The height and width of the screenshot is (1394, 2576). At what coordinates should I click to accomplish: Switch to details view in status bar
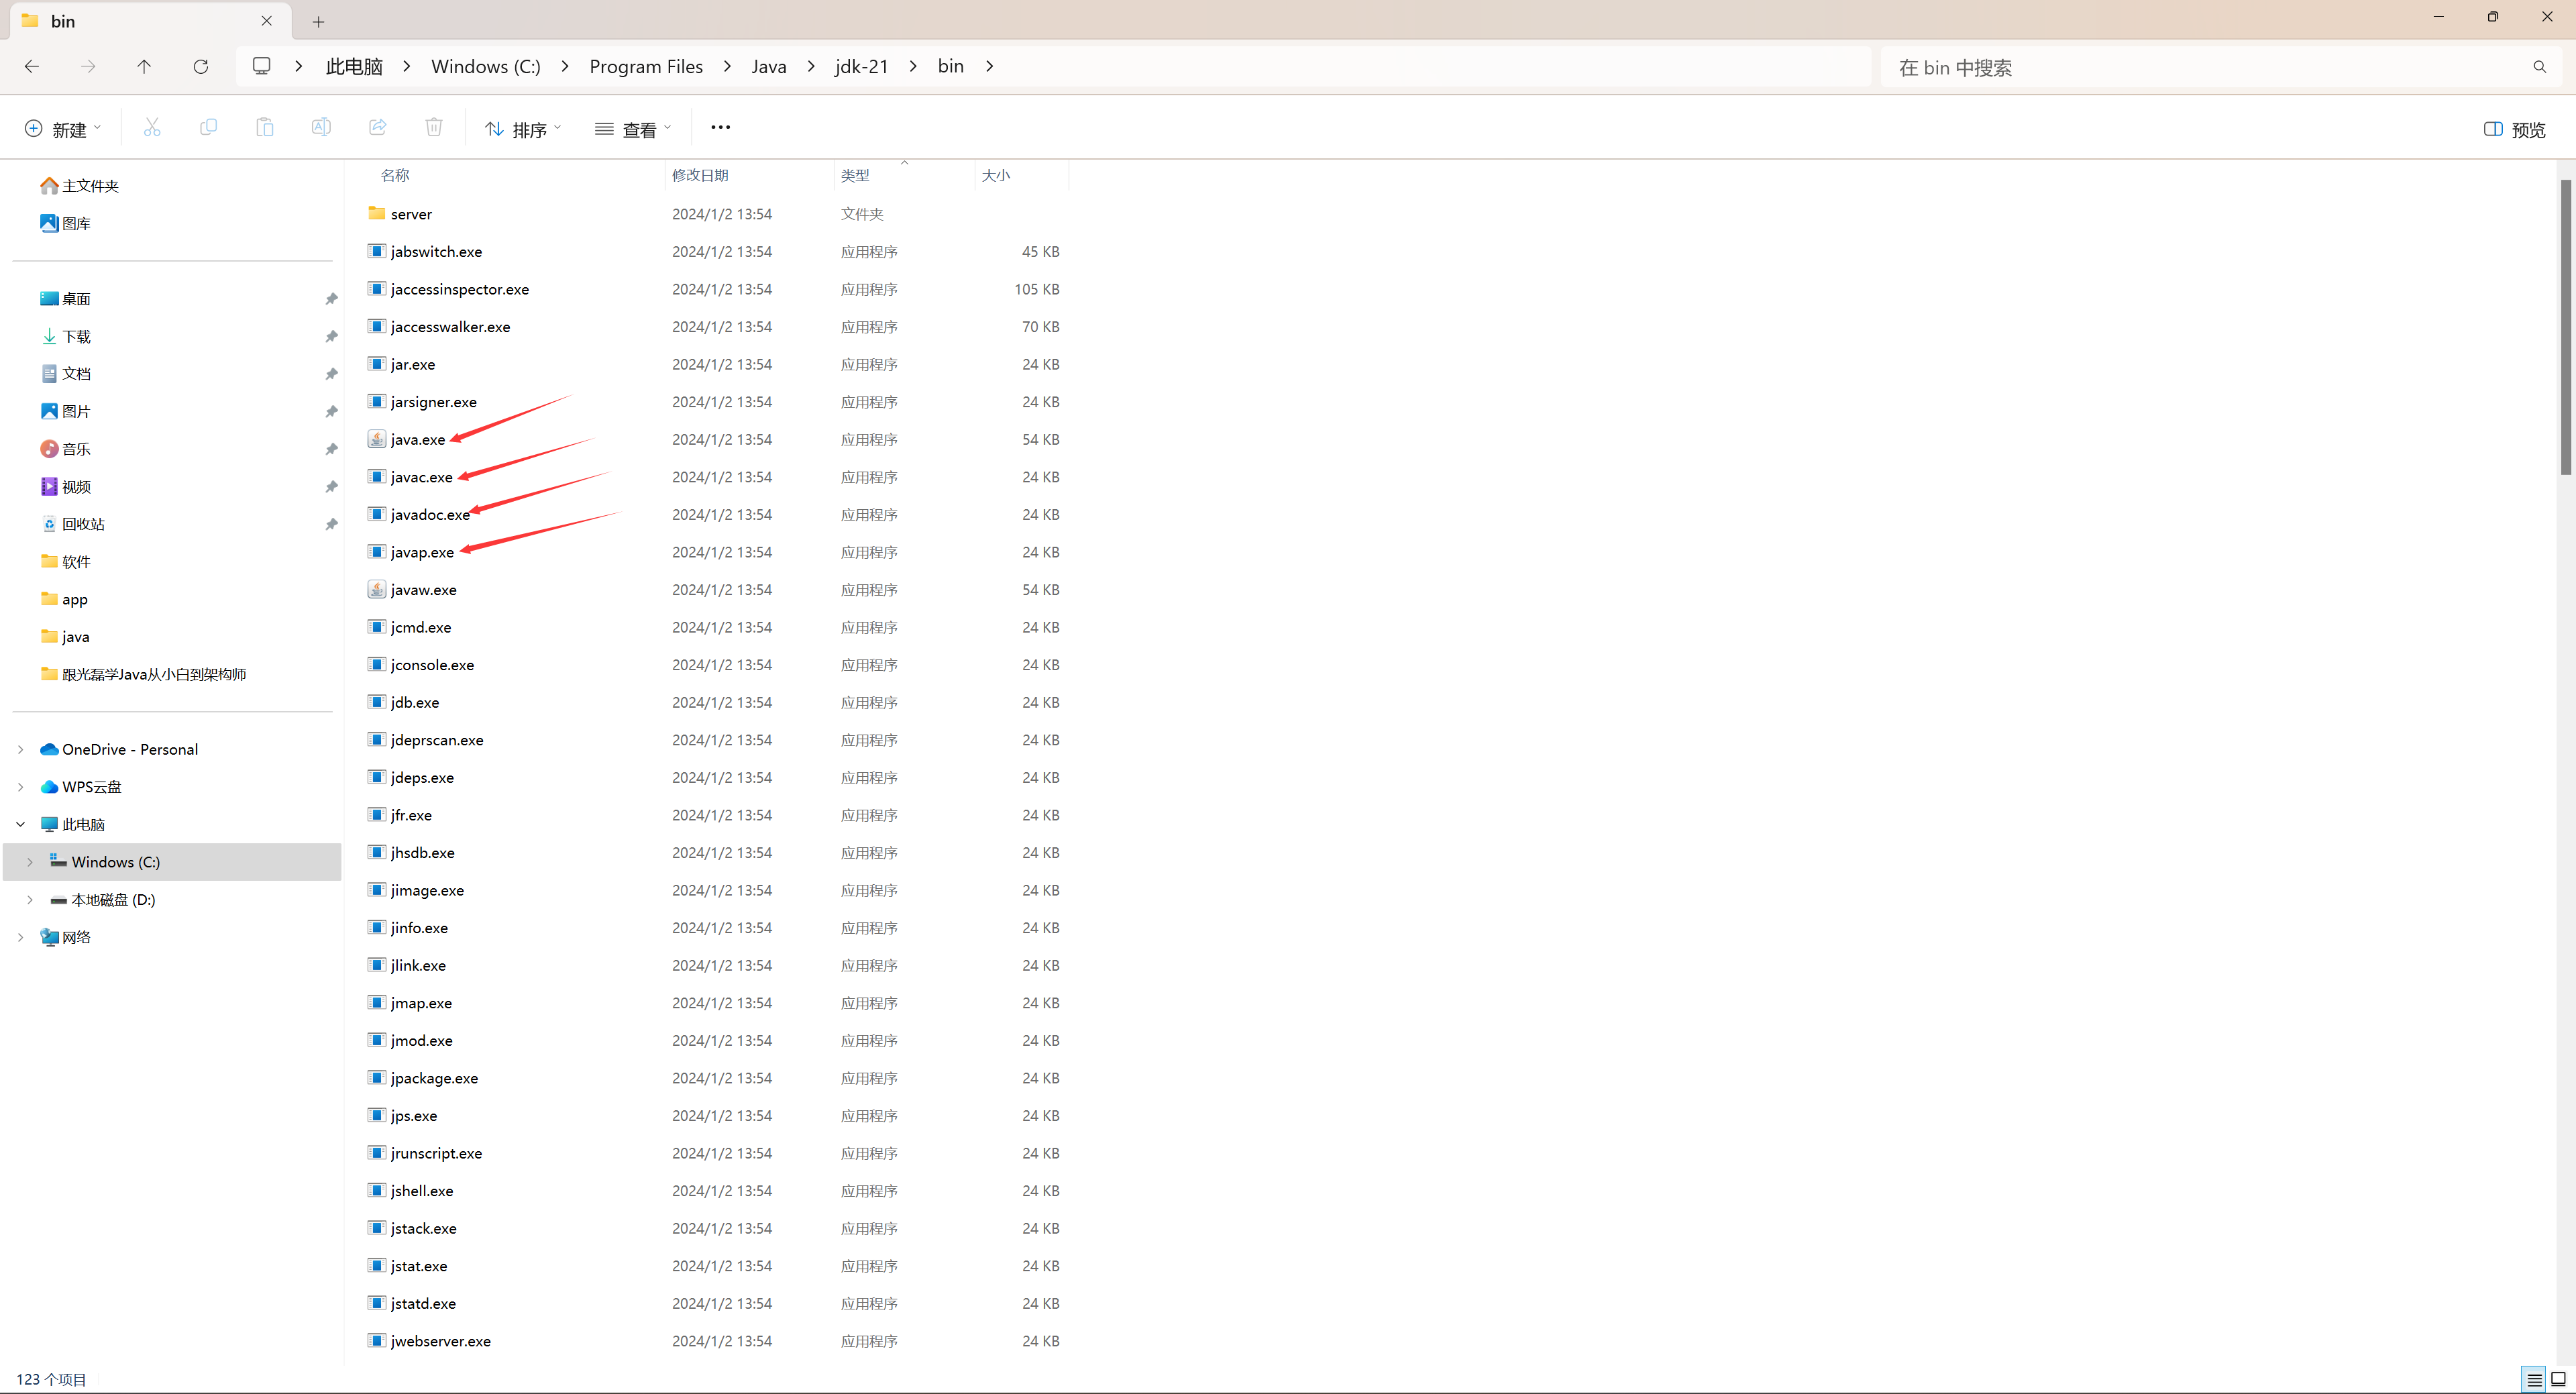coord(2534,1379)
